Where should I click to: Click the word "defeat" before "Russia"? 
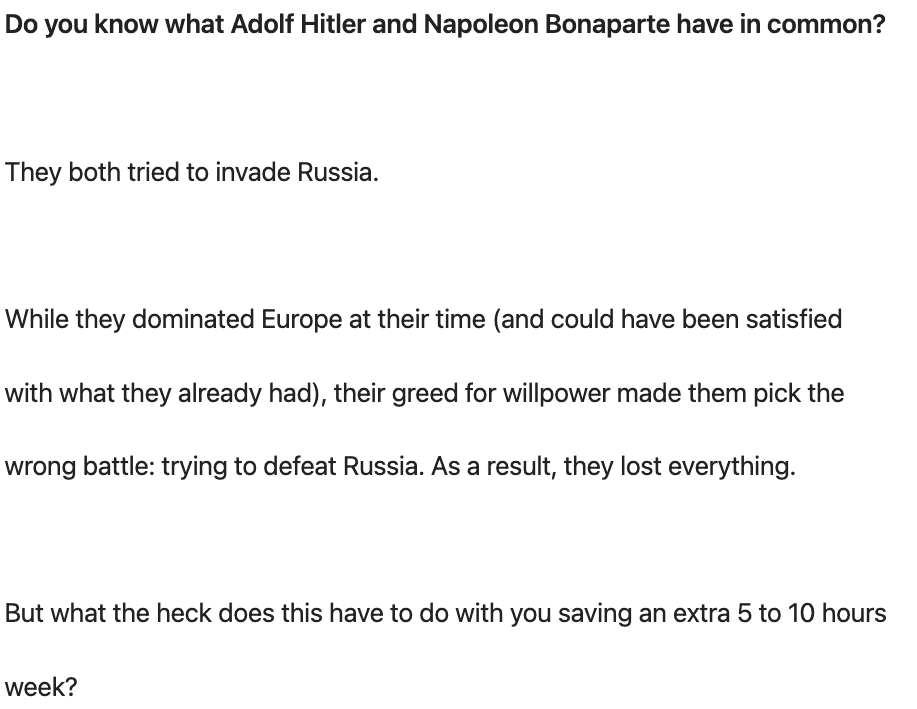click(299, 467)
